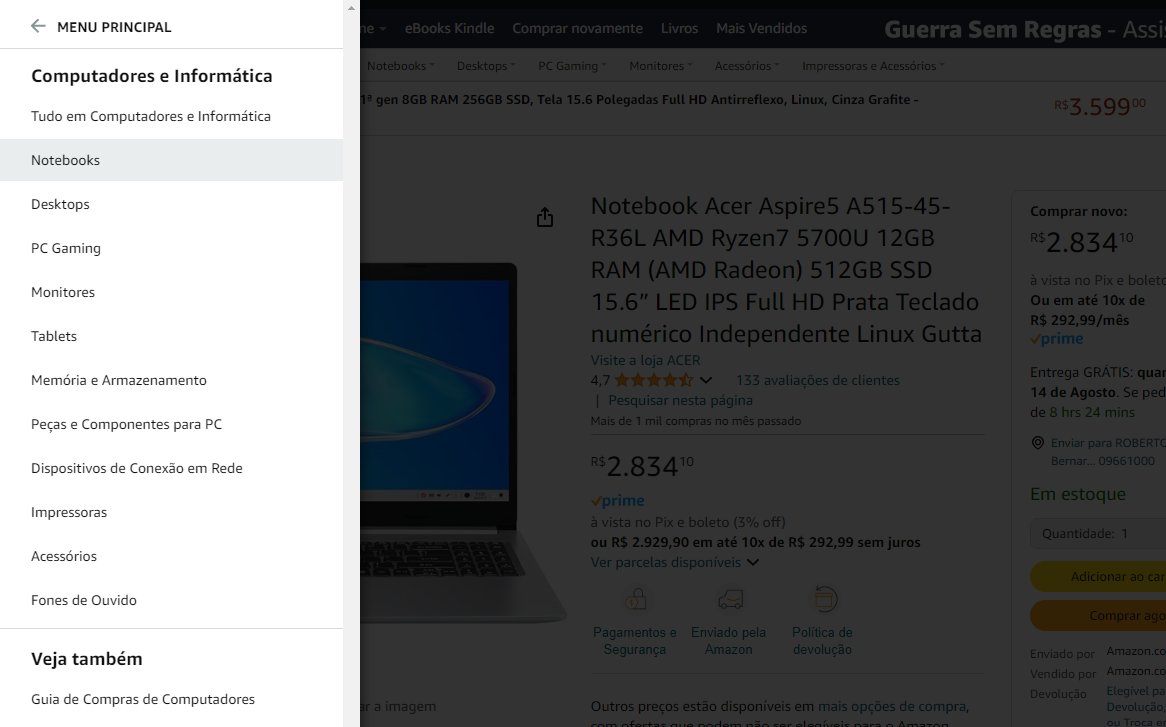The height and width of the screenshot is (727, 1166).
Task: Expand PC Gaming dropdown in sub-navigation
Action: [x=572, y=65]
